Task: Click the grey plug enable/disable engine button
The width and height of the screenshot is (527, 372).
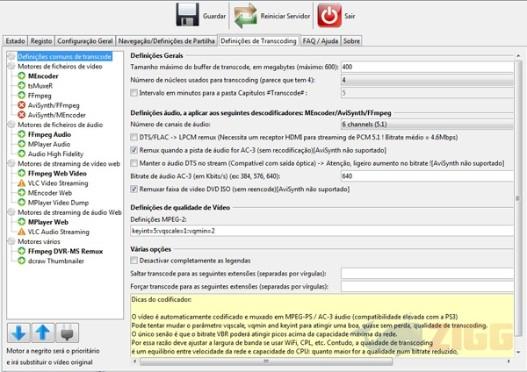Action: [67, 333]
